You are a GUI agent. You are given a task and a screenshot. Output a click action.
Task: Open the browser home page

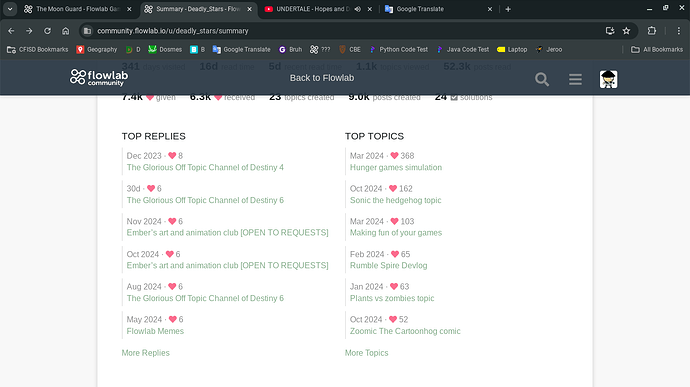coord(66,31)
